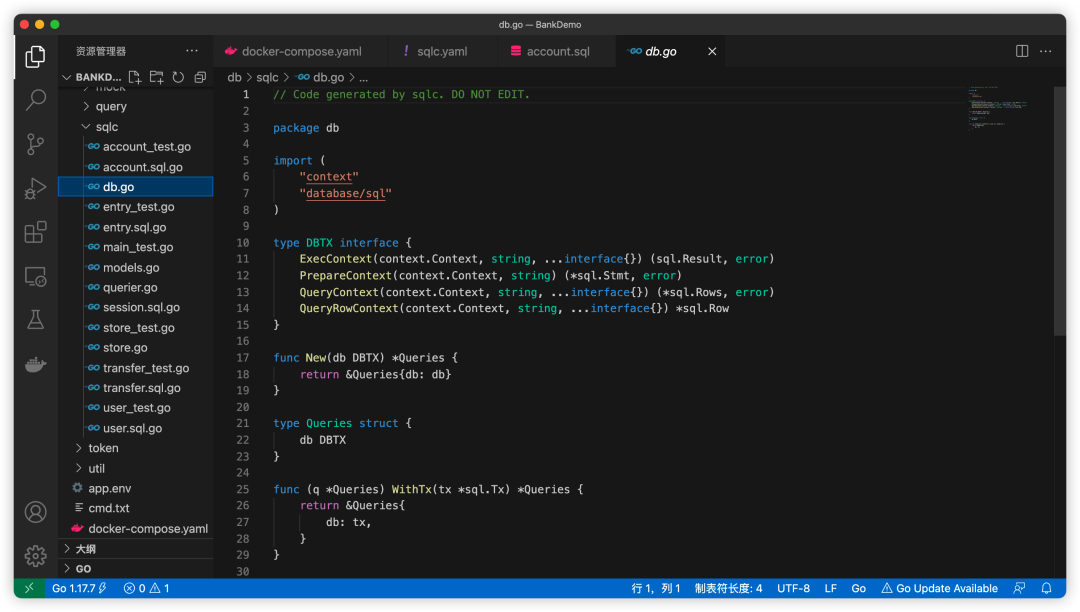The image size is (1080, 612).
Task: Refresh the explorer tree
Action: point(178,77)
